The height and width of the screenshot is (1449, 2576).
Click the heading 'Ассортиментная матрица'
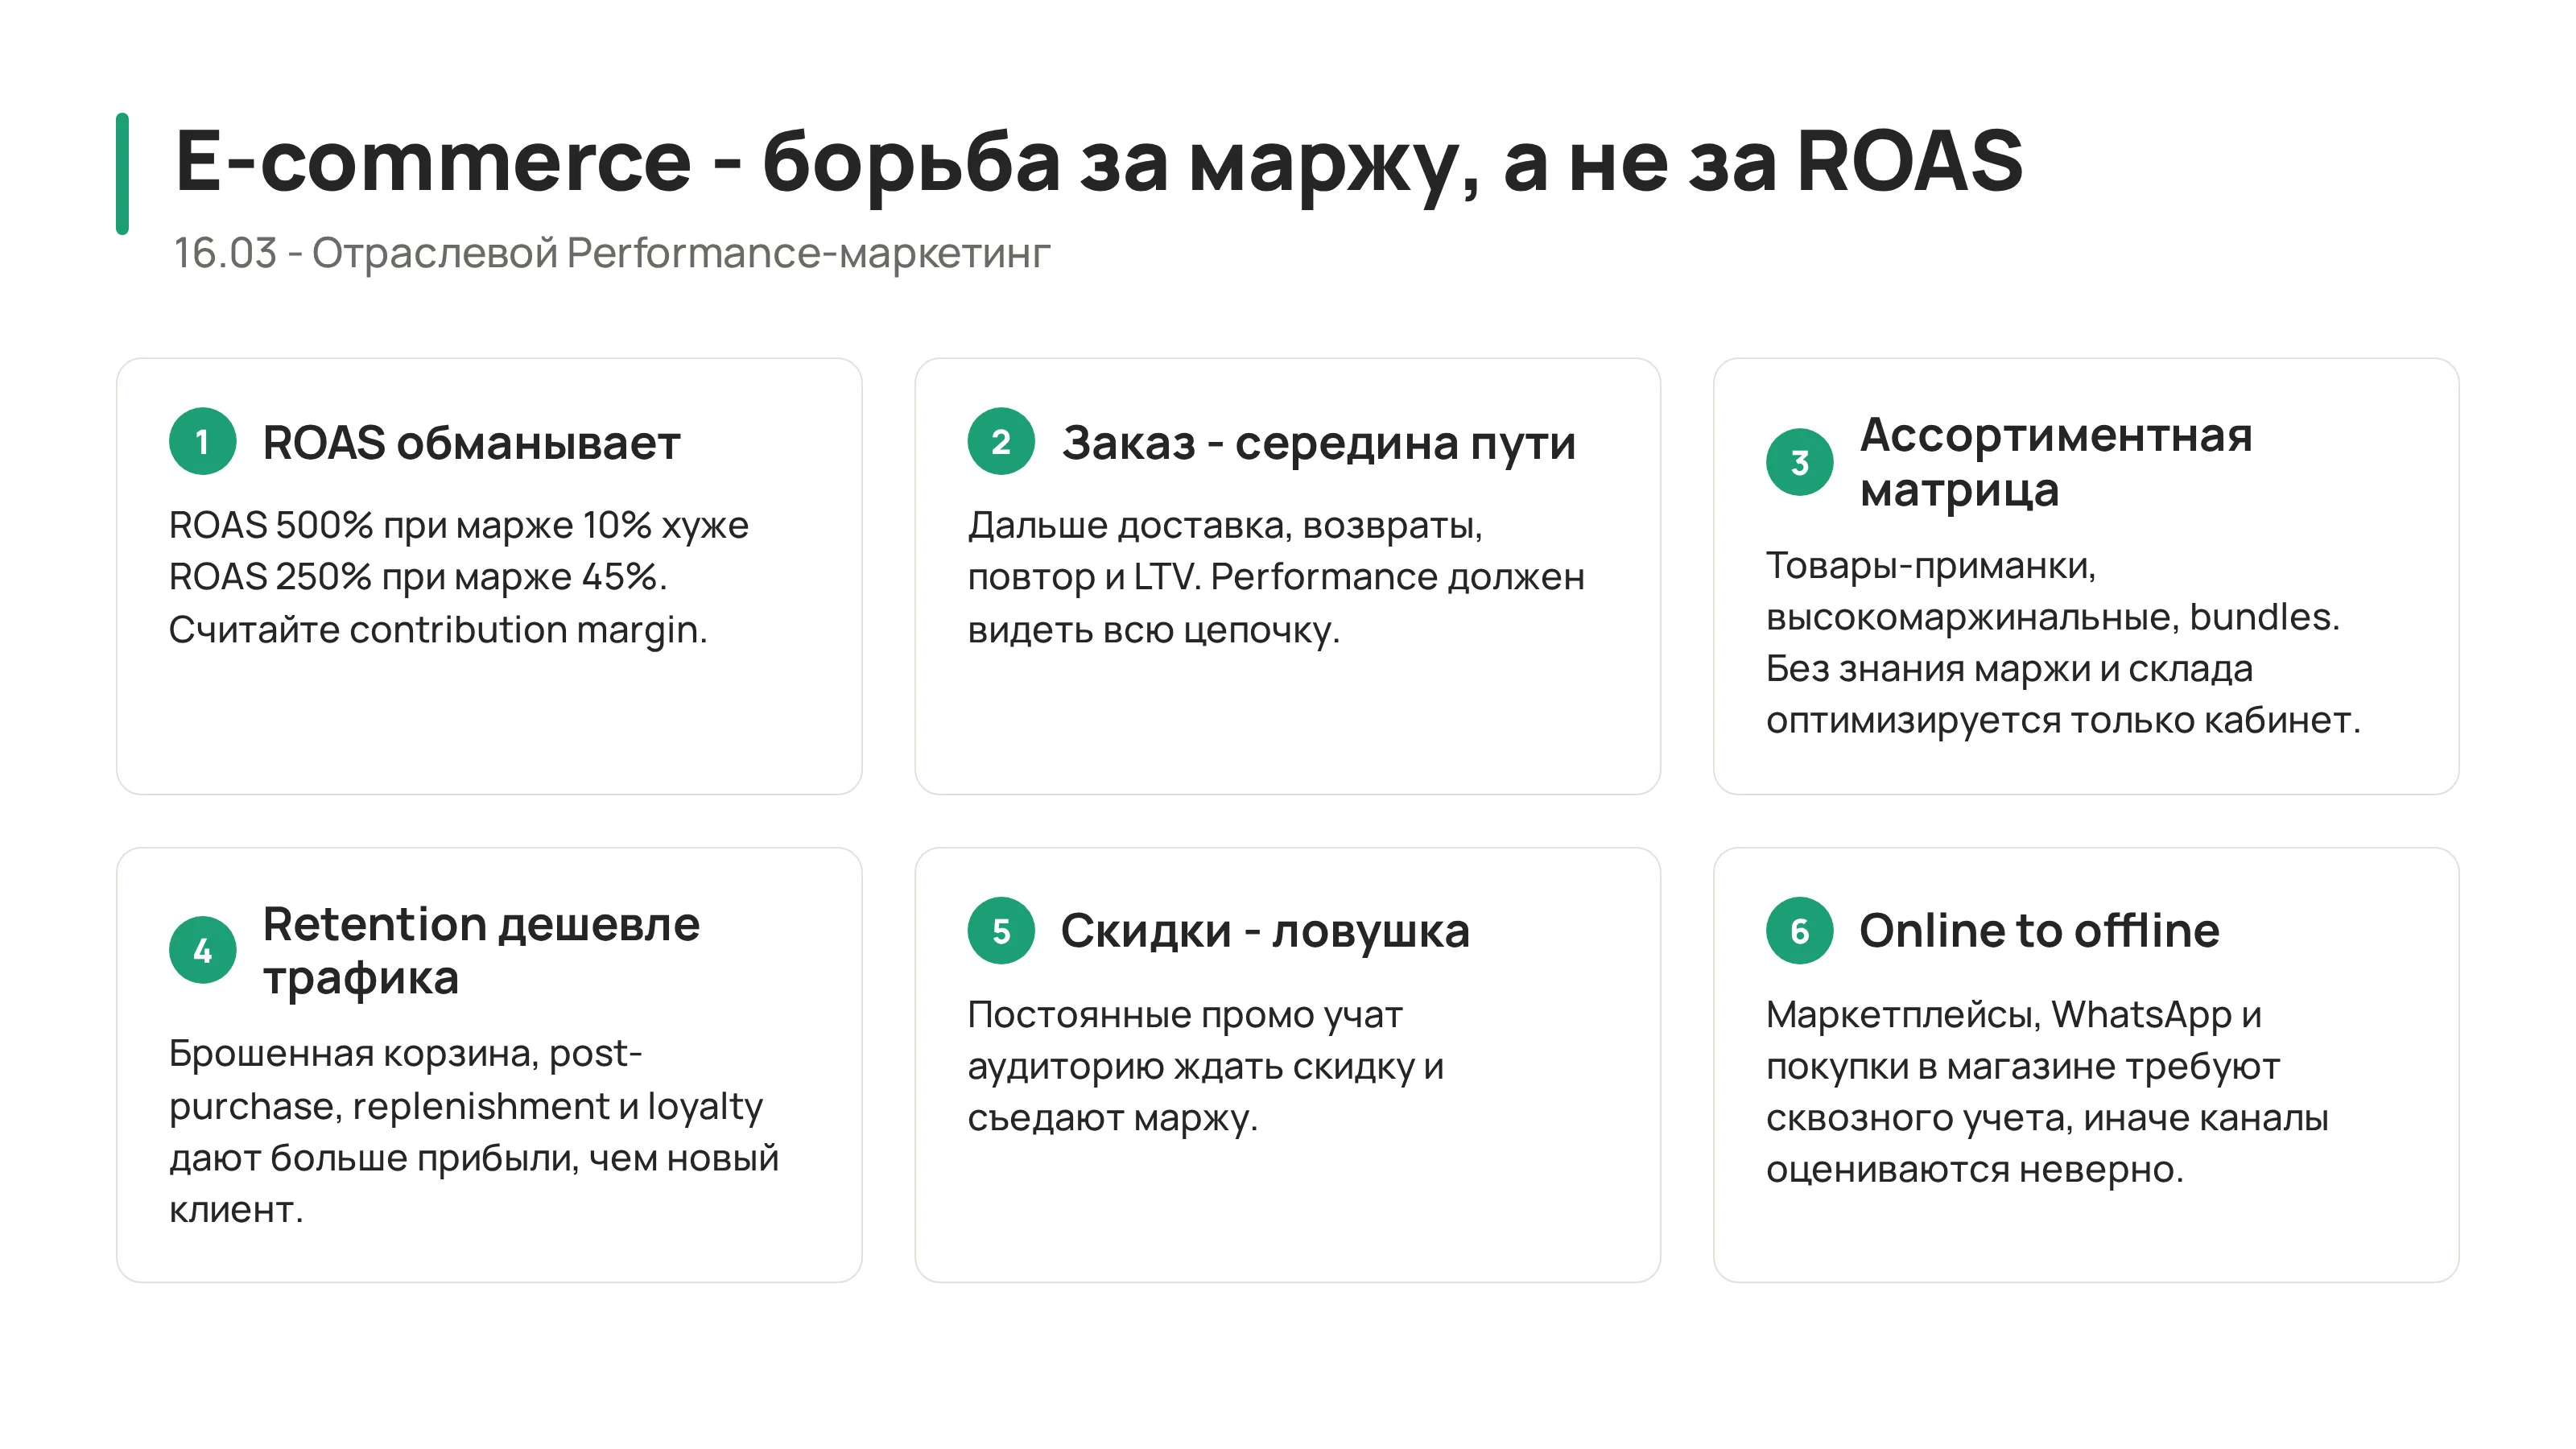[x=2056, y=462]
